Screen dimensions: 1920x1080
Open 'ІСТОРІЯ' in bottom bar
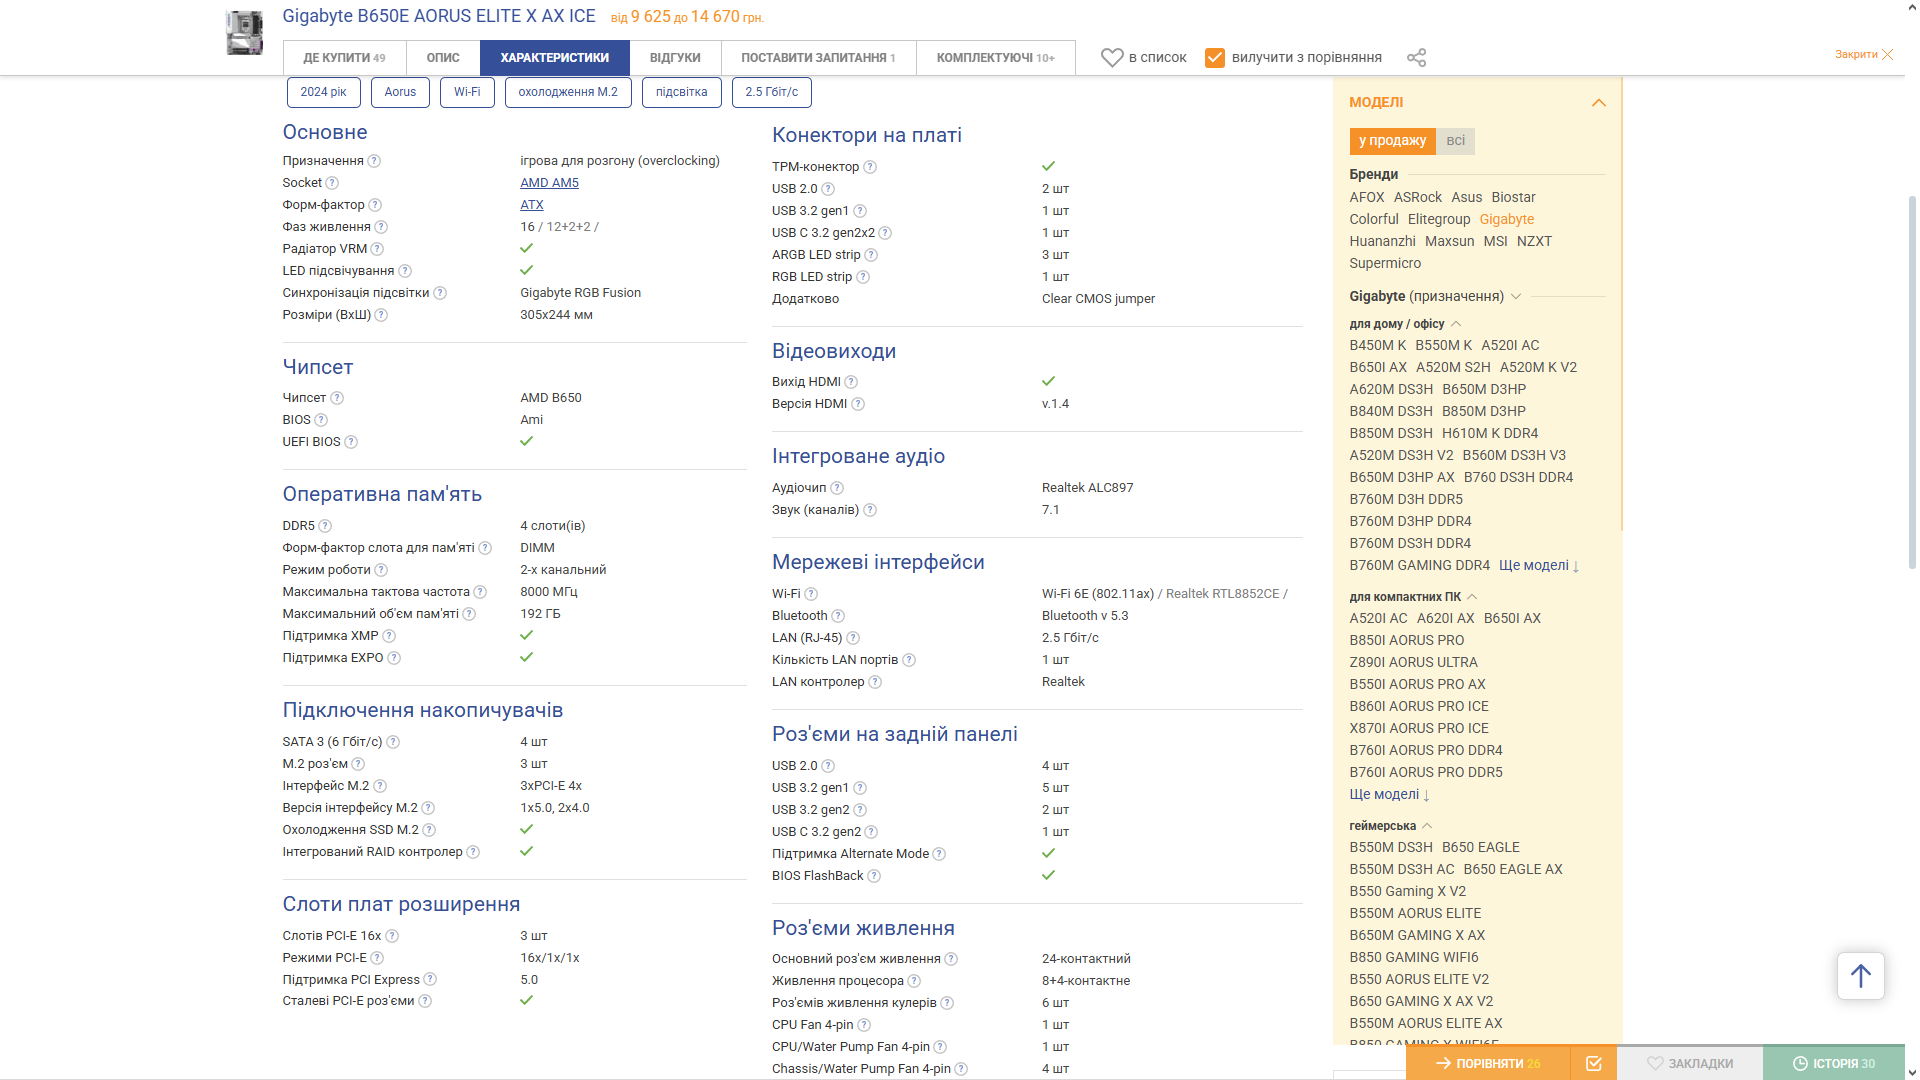(x=1834, y=1063)
